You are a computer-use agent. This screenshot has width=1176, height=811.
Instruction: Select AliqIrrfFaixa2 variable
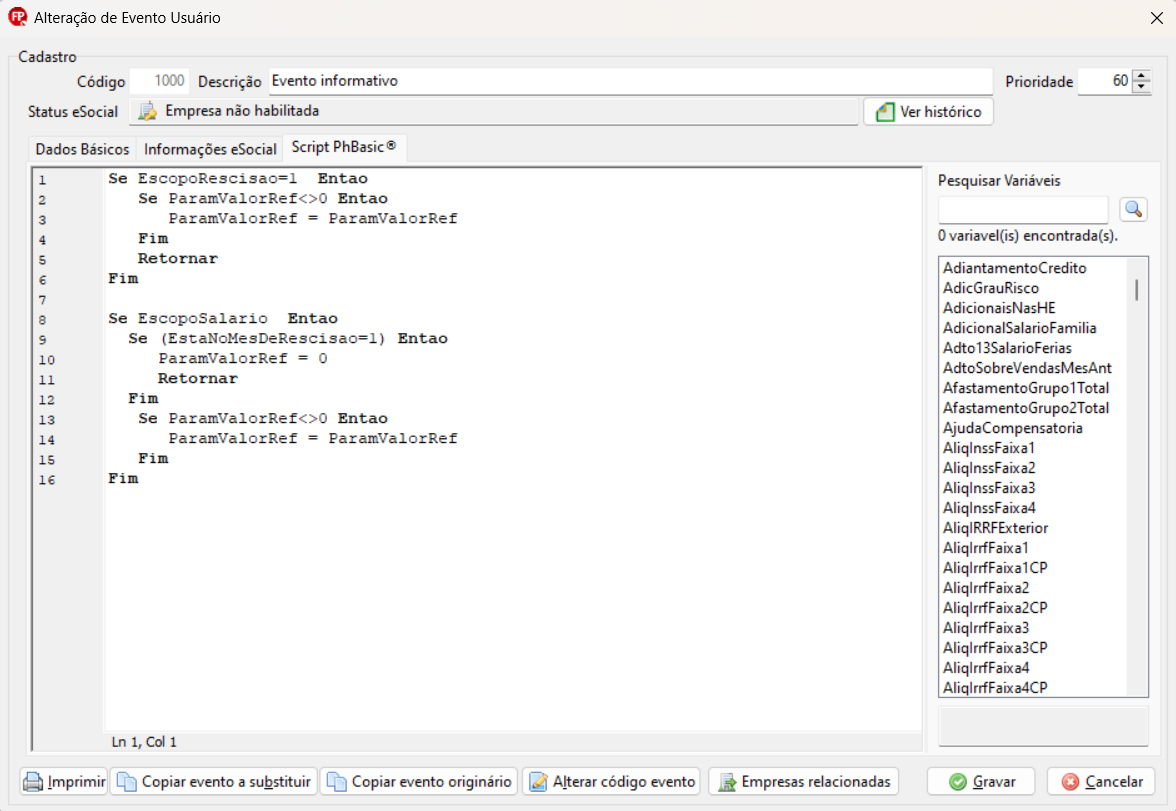pos(986,588)
